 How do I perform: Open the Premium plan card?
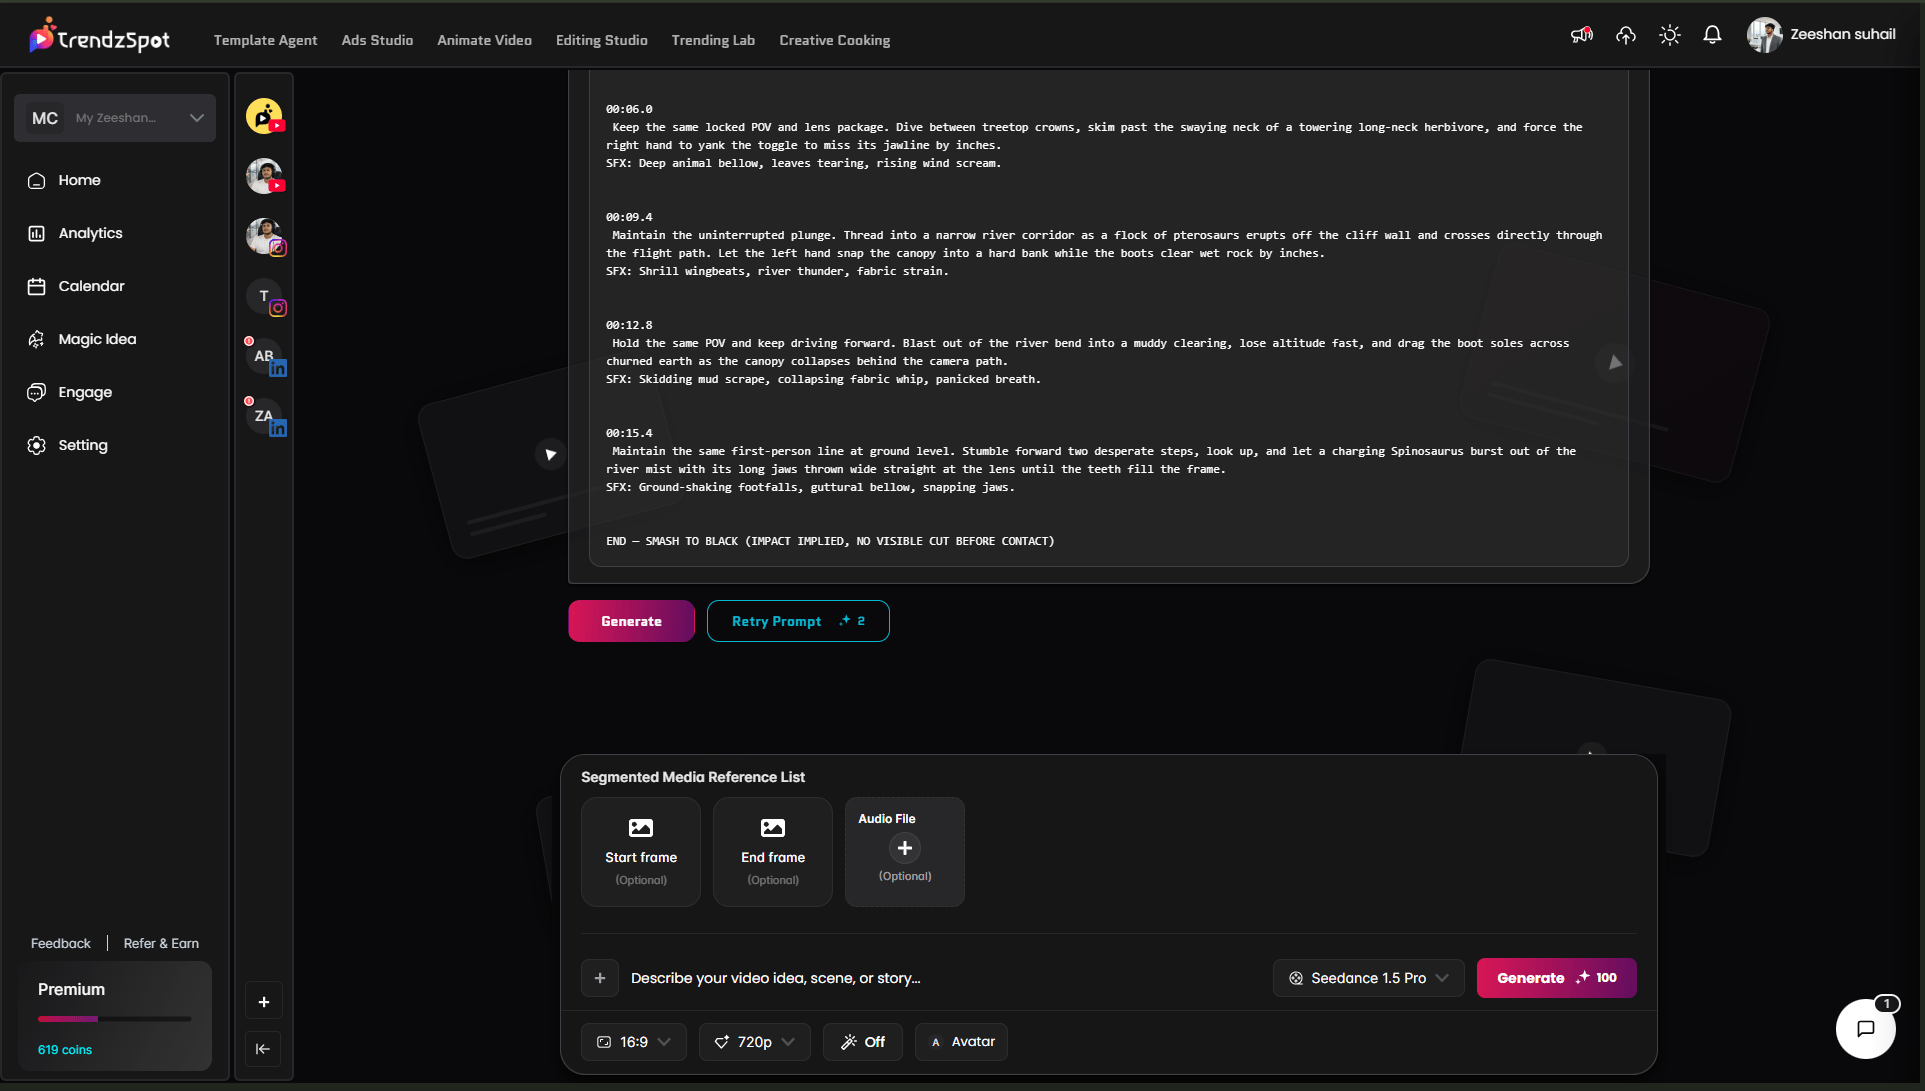pyautogui.click(x=115, y=1015)
